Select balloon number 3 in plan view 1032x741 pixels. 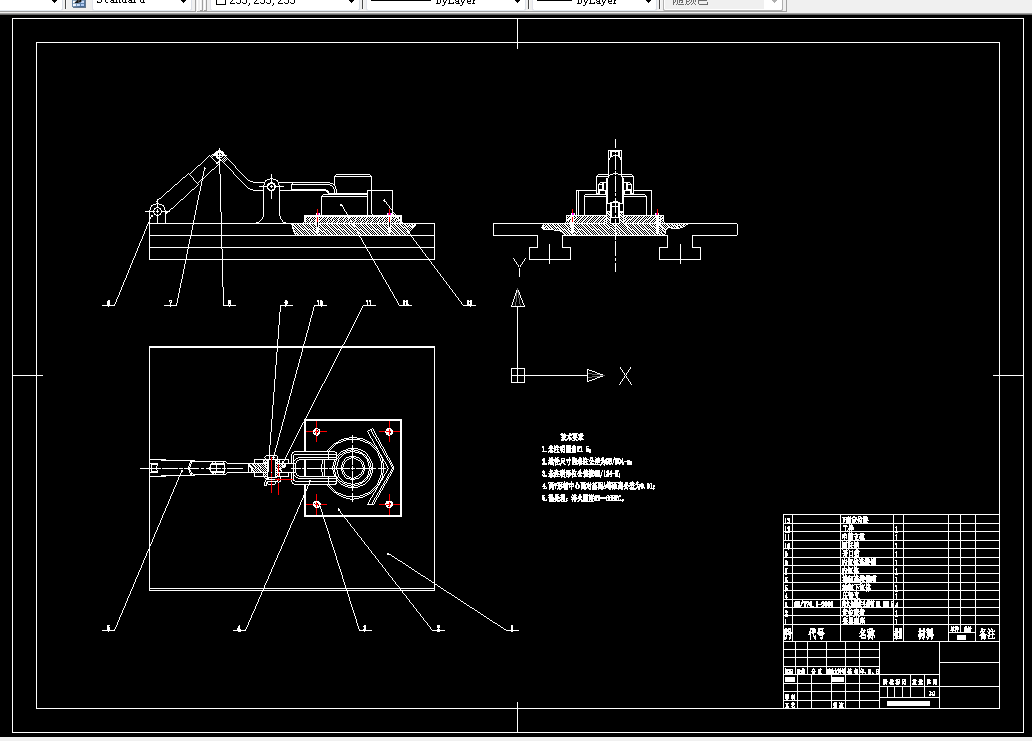pos(366,628)
